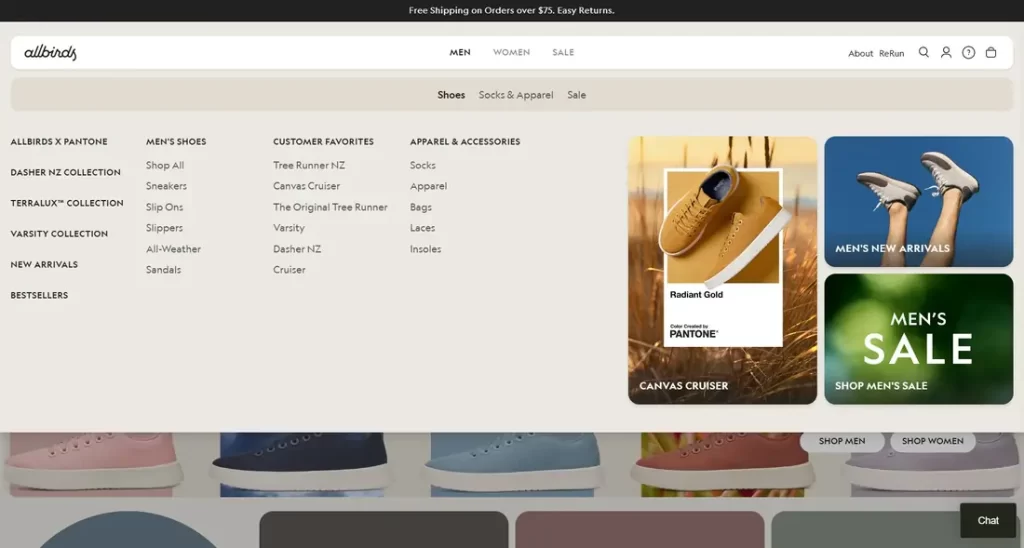Open Bags link
Screen dimensions: 1024x548
coord(421,207)
